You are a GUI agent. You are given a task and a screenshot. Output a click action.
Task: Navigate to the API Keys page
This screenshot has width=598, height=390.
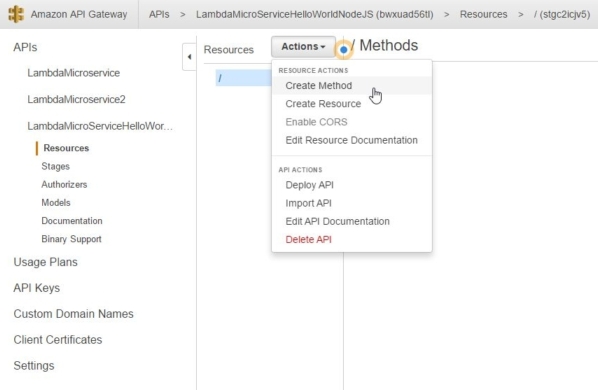(x=37, y=288)
